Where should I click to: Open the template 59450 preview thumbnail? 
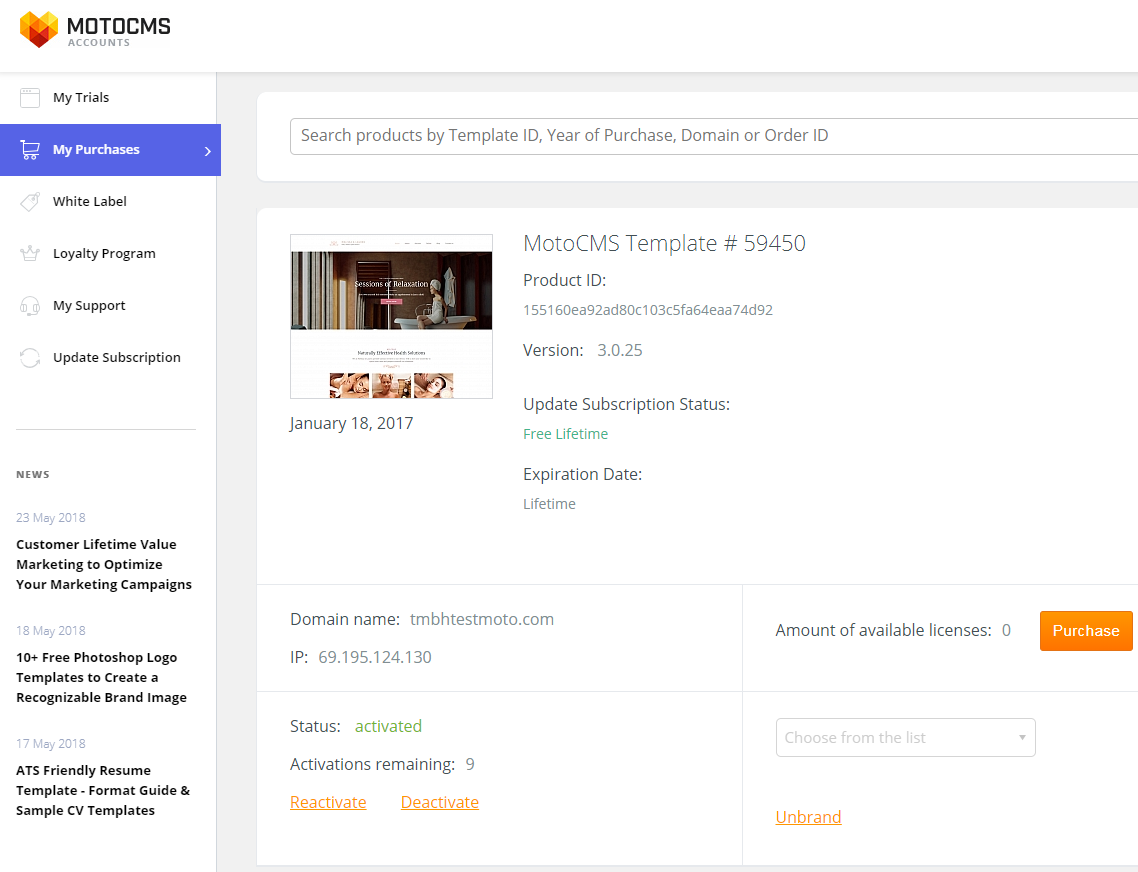tap(391, 317)
